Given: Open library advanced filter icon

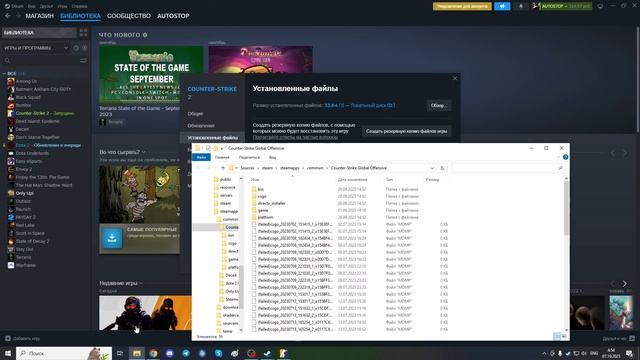Looking at the screenshot, I should pyautogui.click(x=83, y=60).
